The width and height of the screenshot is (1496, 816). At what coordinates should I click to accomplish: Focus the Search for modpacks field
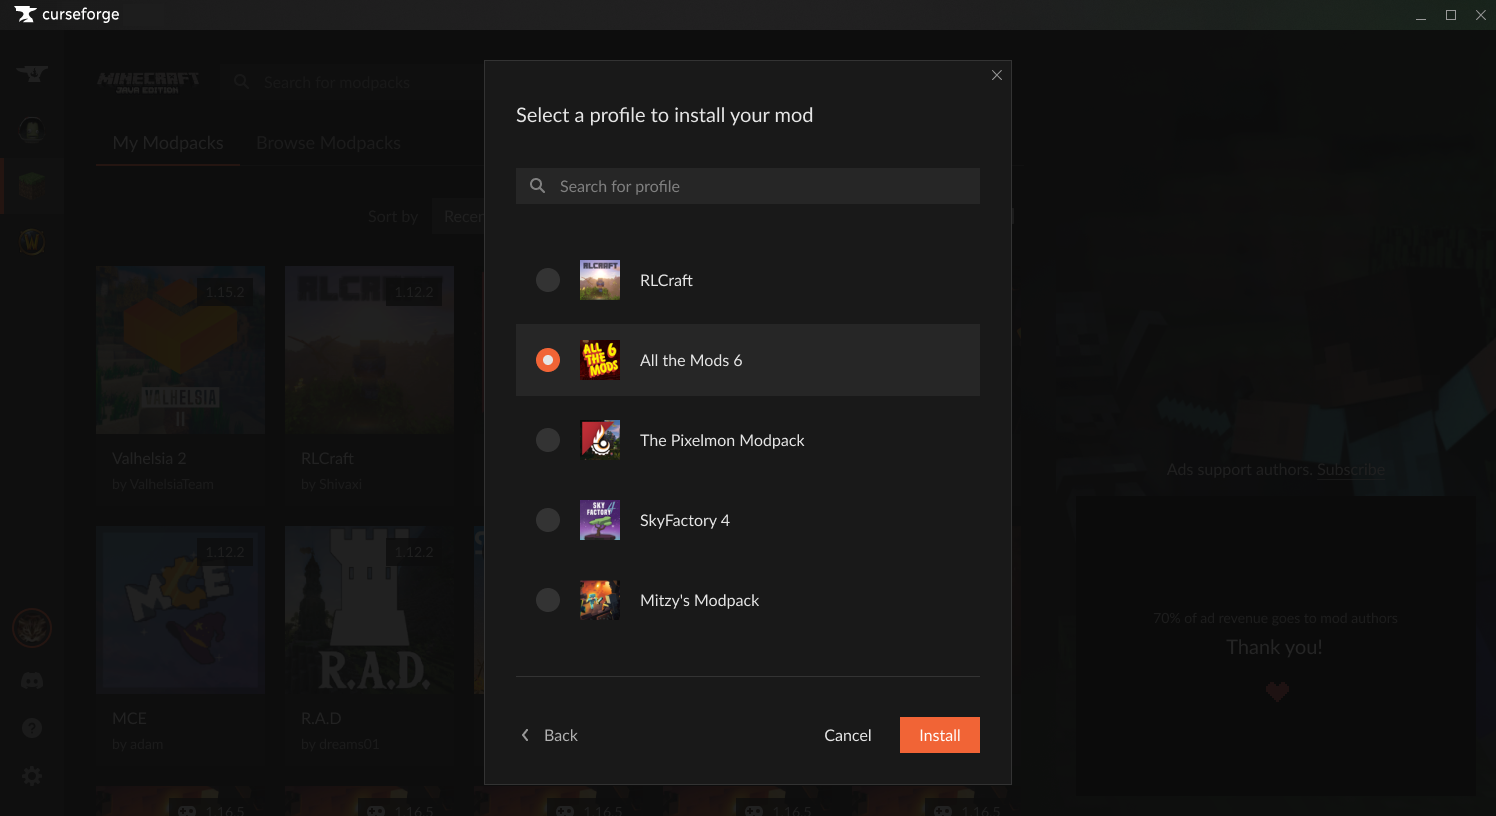350,82
